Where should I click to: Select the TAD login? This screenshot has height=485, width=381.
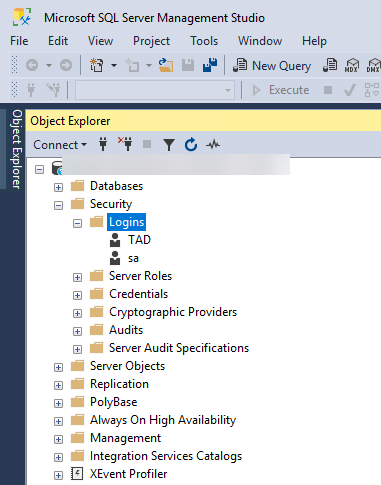coord(139,240)
